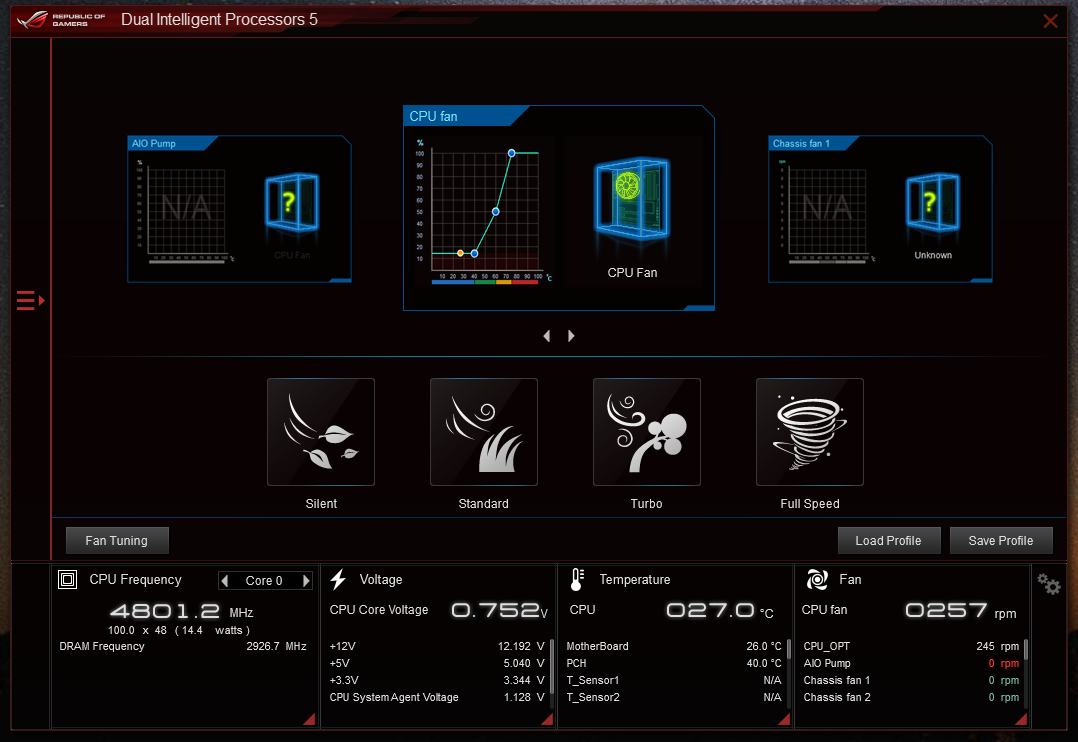Click the CPU System Agent Voltage row
1078x742 pixels.
(437, 697)
